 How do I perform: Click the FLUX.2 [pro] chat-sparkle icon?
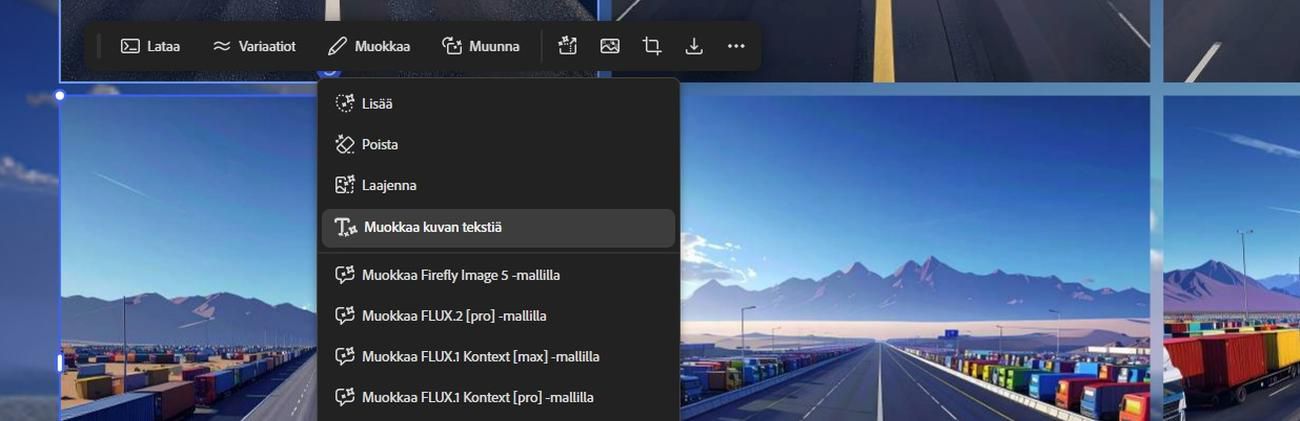click(x=345, y=316)
